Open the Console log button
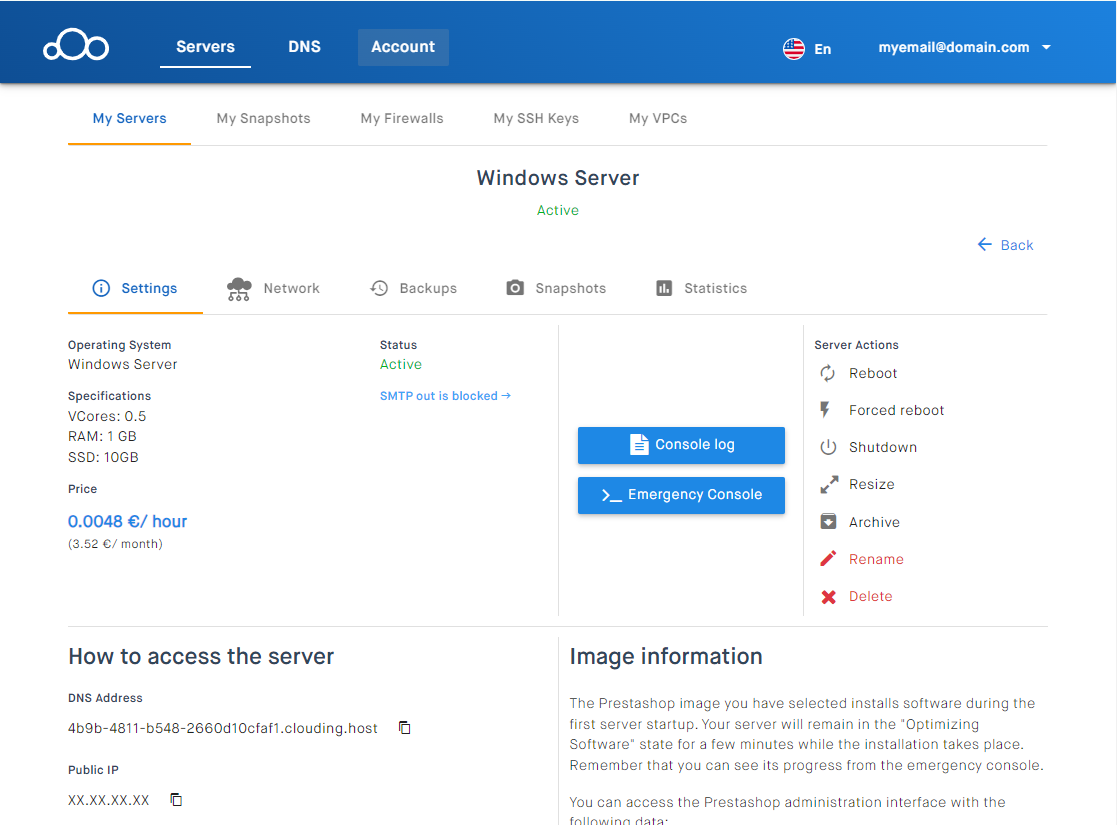 681,445
